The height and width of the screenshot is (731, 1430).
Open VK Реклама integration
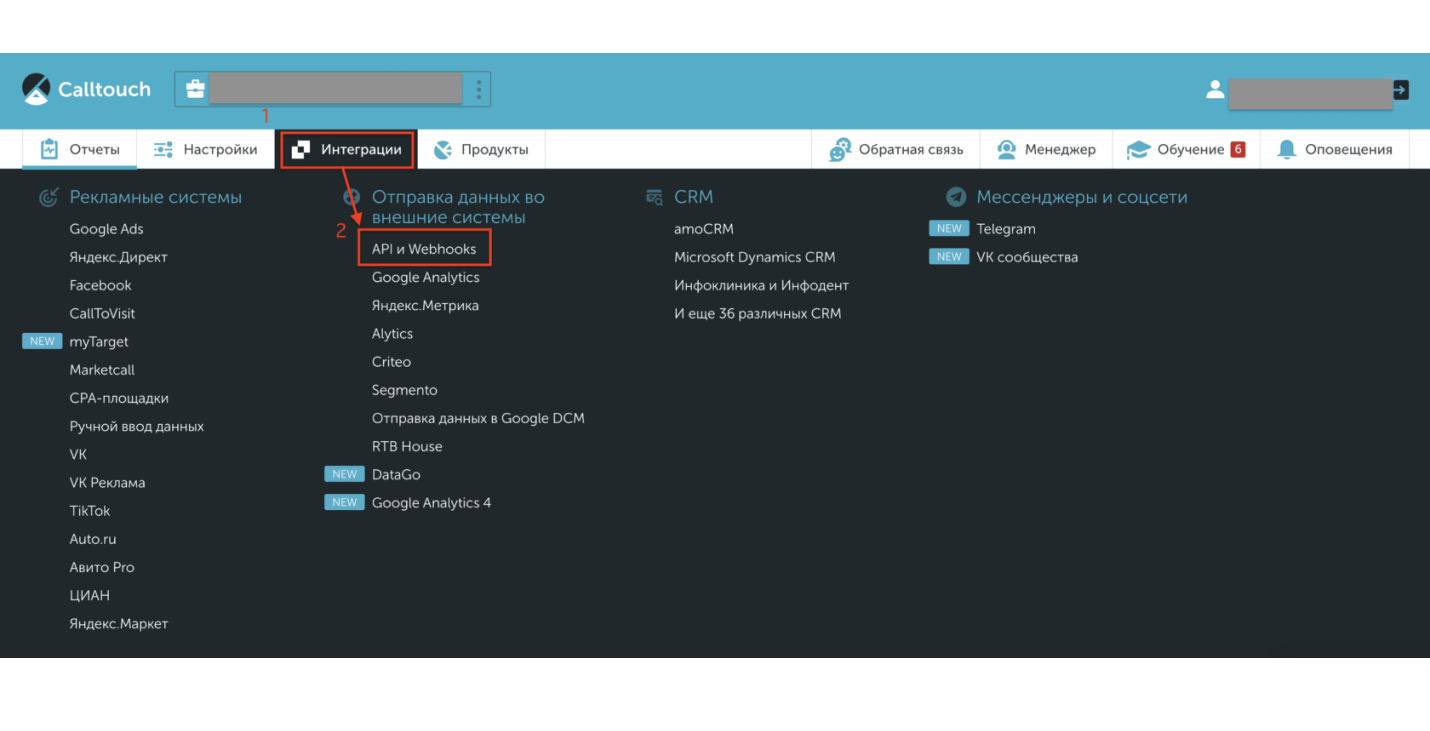click(x=107, y=482)
